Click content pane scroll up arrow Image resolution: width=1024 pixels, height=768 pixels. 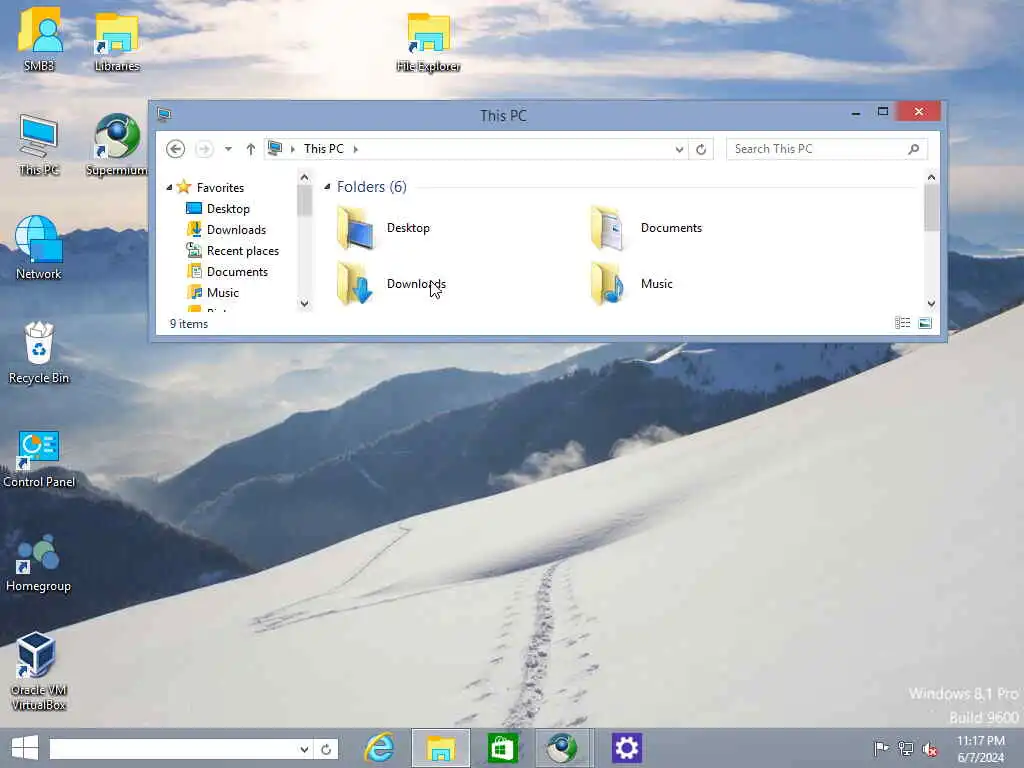pos(931,178)
